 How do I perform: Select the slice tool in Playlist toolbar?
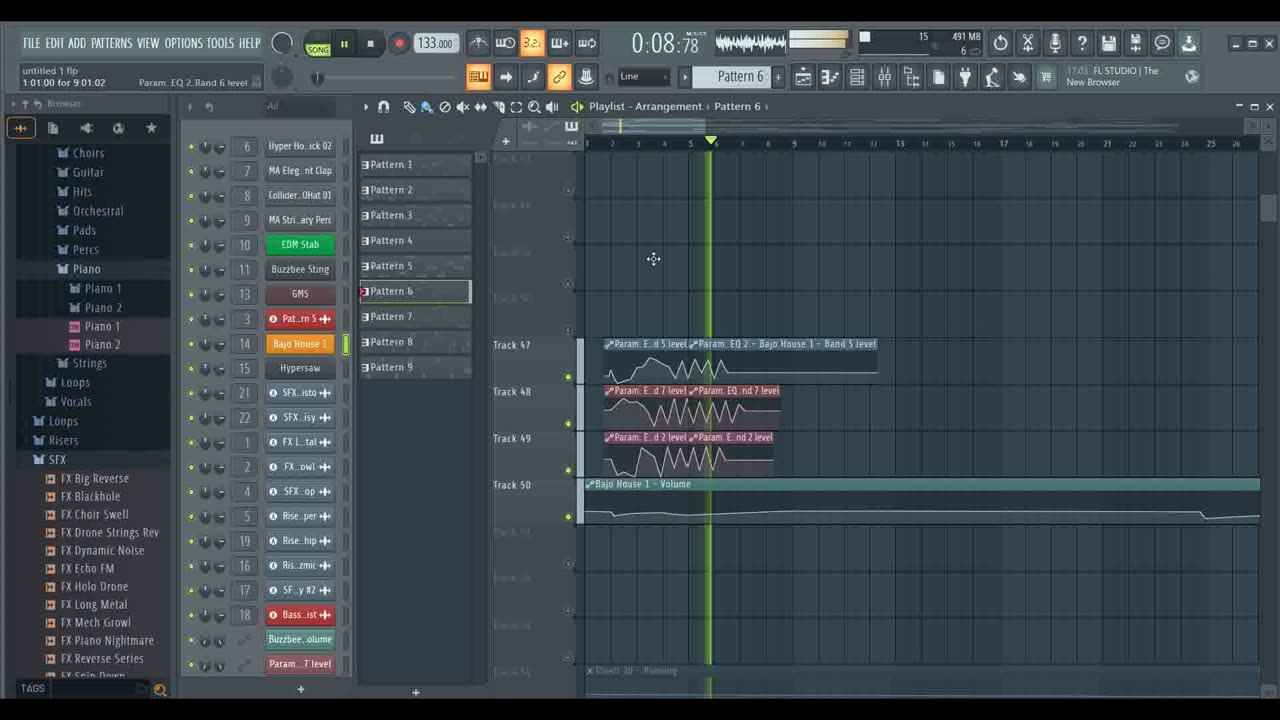pyautogui.click(x=498, y=107)
